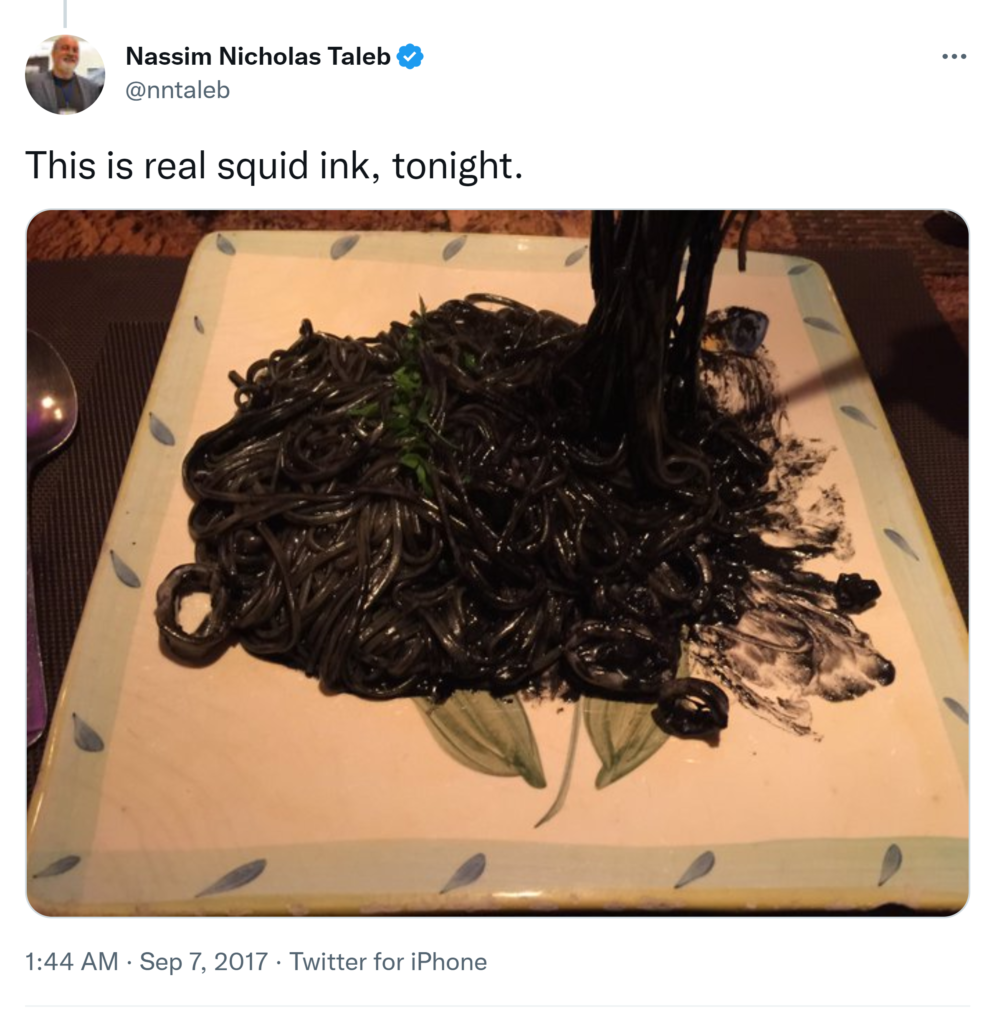Screen dimensions: 987x1024
Task: Click the blue verified badge
Action: coord(410,57)
